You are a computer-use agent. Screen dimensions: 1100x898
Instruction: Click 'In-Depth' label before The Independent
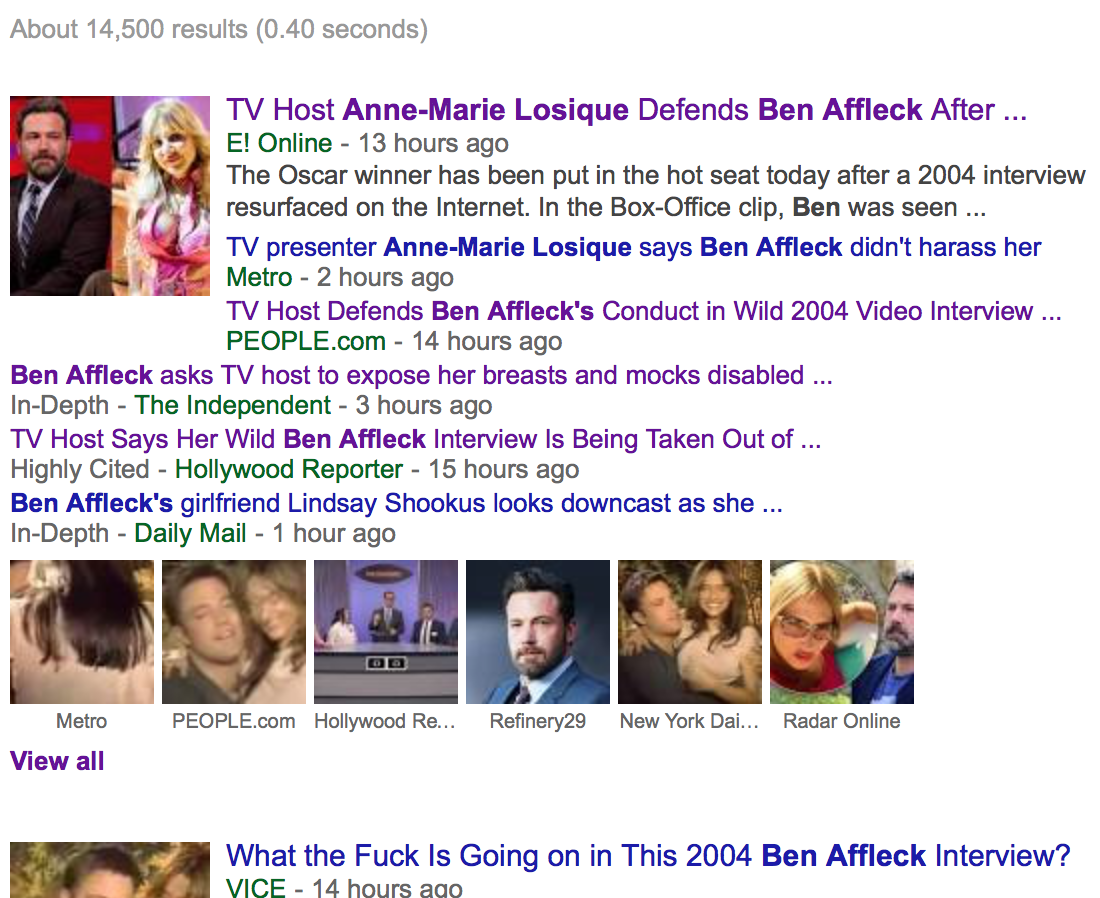click(x=60, y=406)
